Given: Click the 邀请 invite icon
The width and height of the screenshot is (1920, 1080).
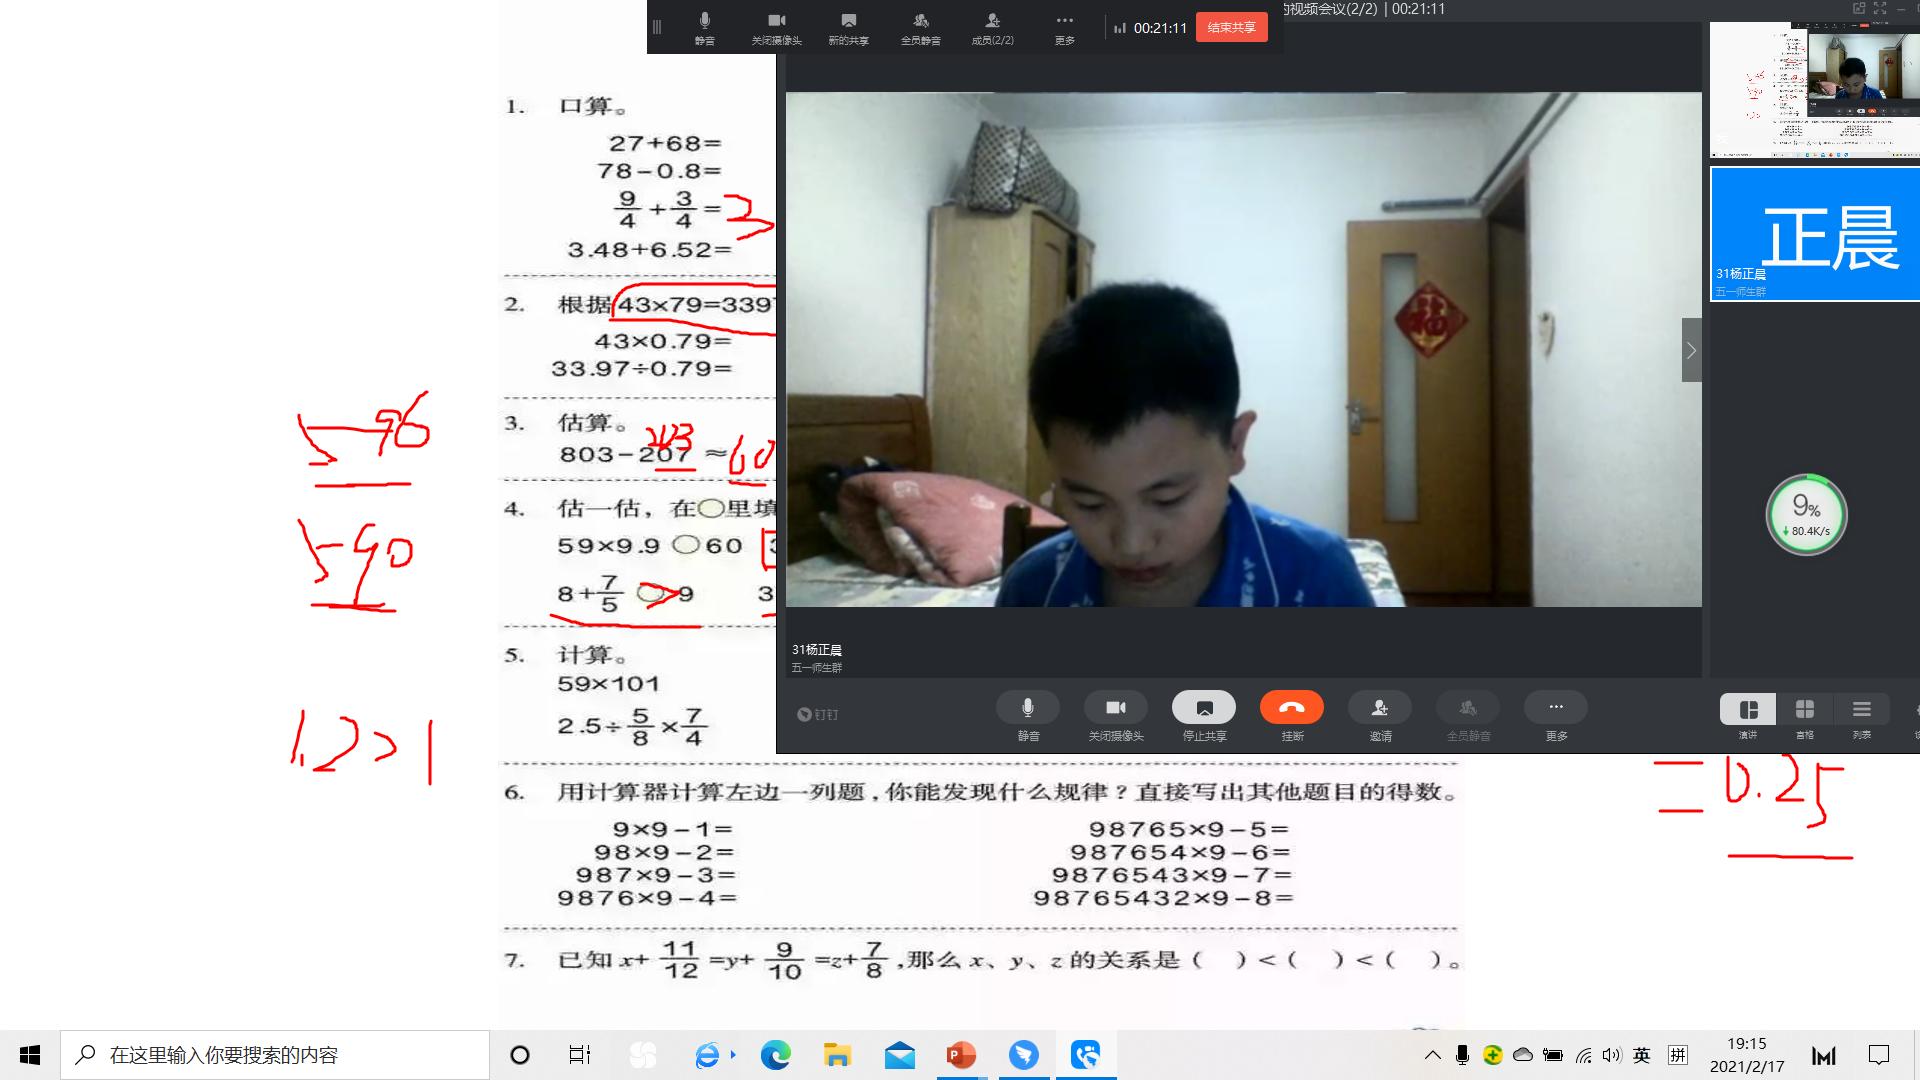Looking at the screenshot, I should 1379,708.
